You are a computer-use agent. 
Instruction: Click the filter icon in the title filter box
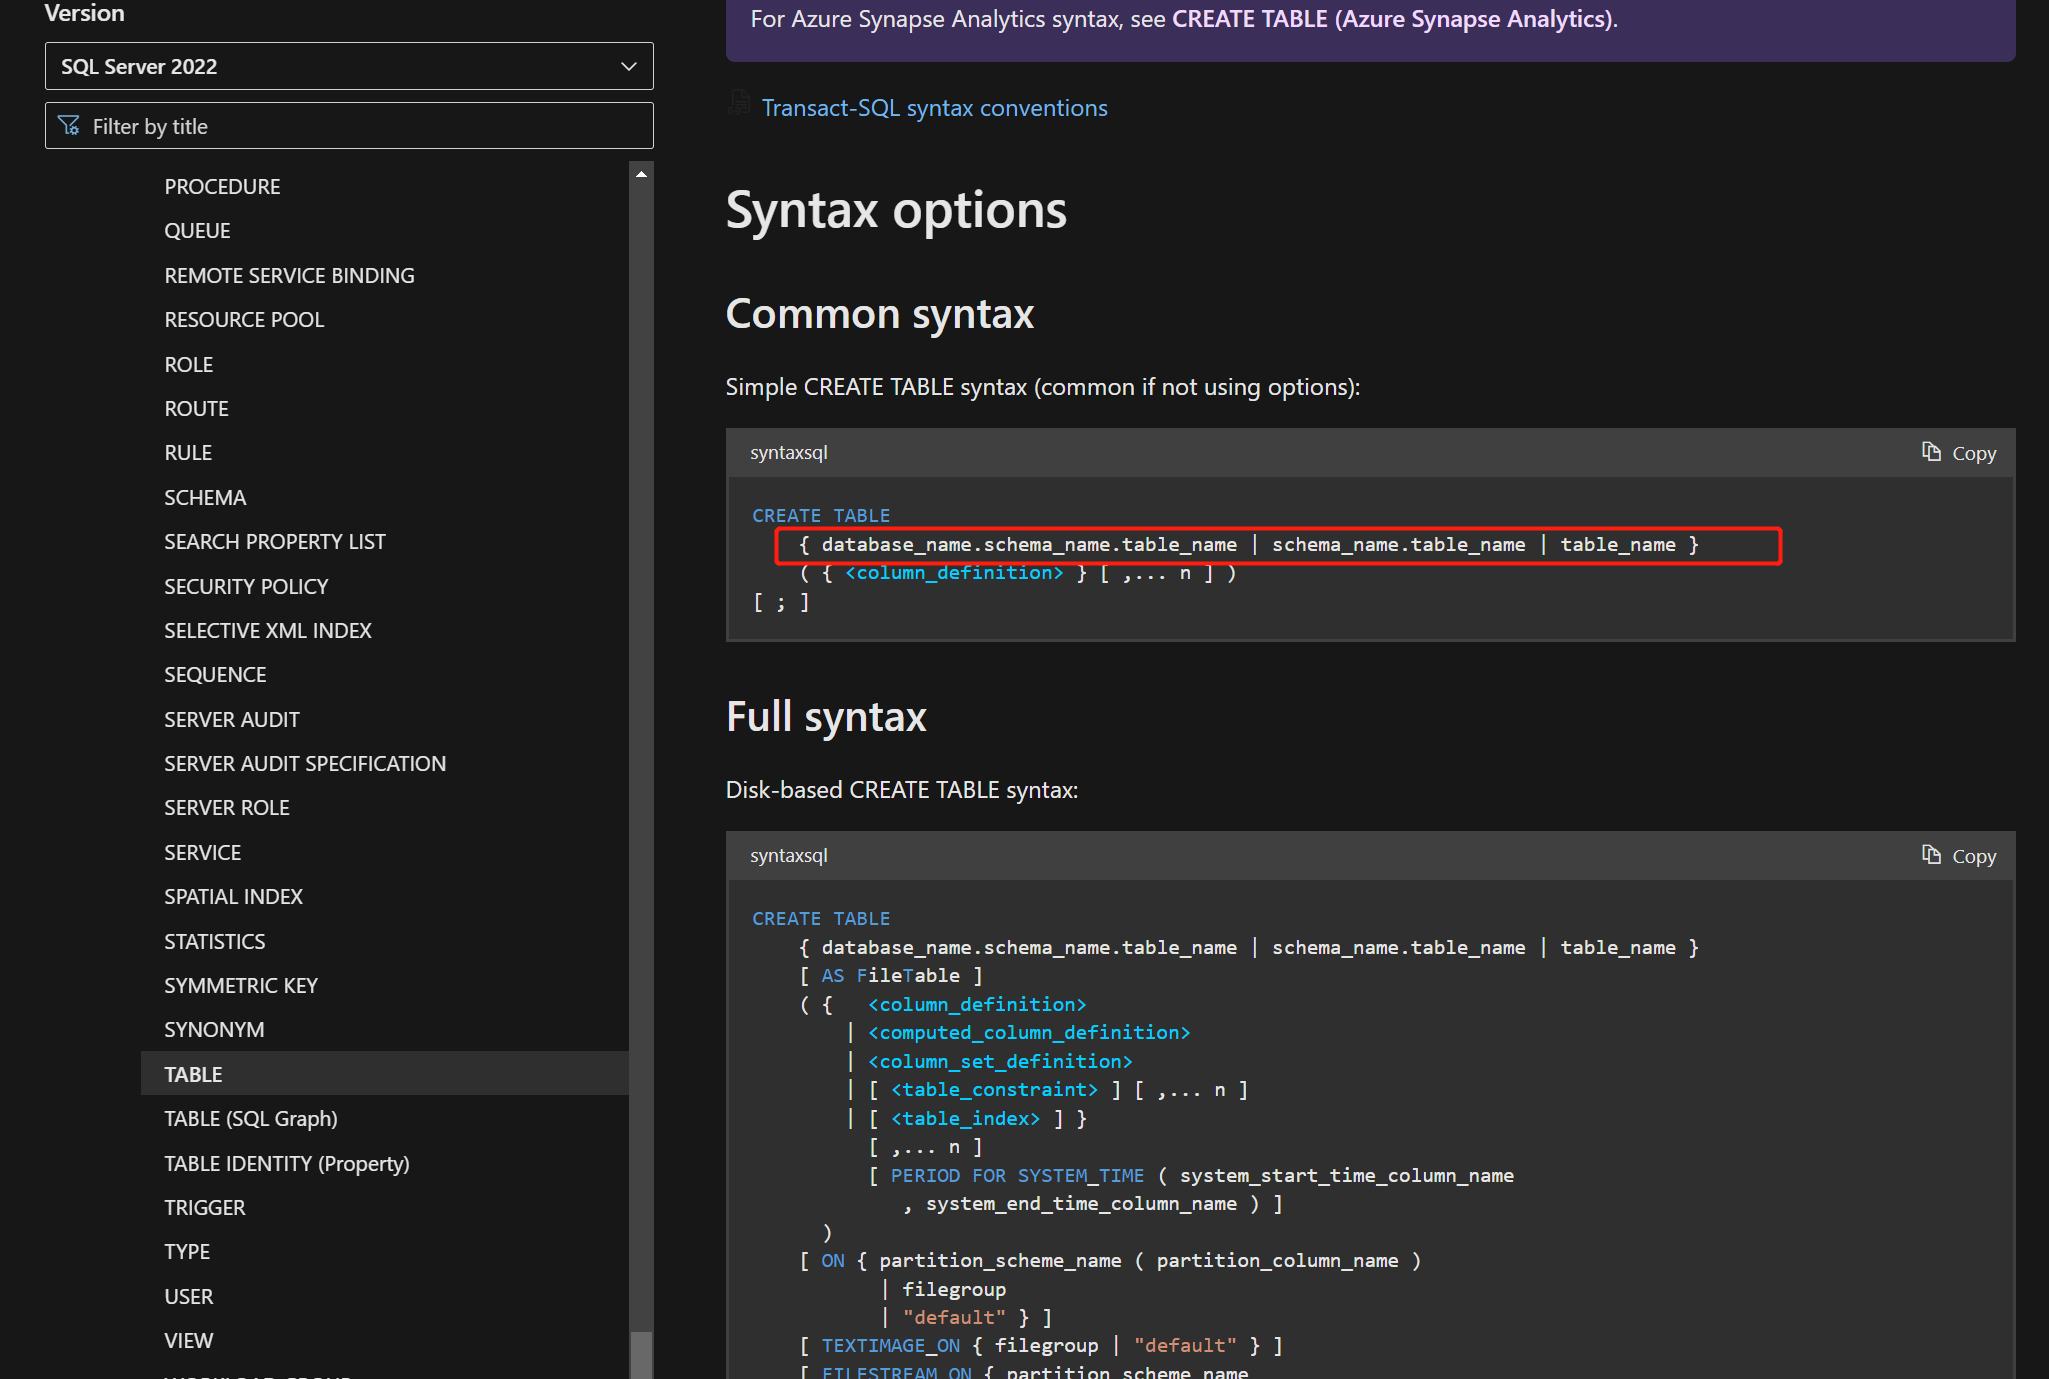coord(69,126)
